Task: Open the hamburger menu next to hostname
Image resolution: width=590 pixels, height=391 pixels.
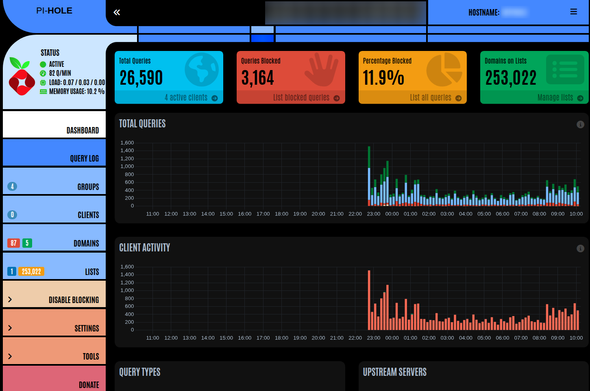Action: tap(573, 12)
